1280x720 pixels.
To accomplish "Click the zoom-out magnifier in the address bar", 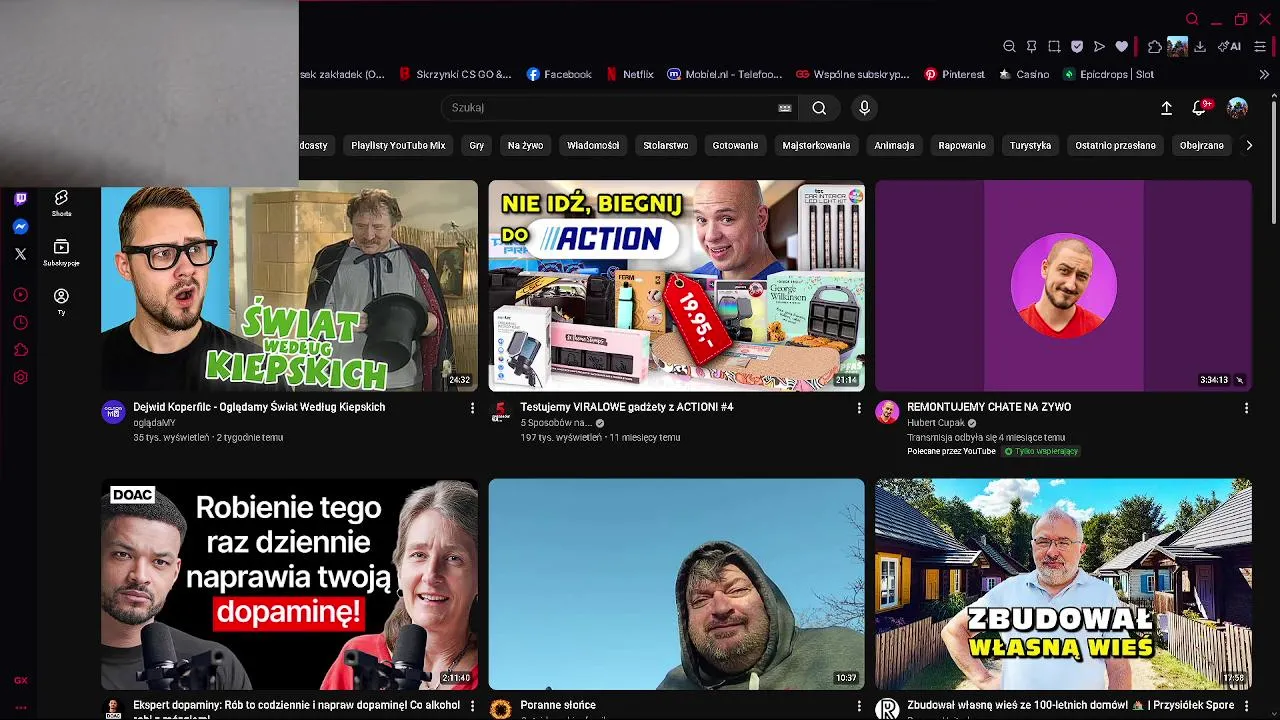I will 1009,46.
